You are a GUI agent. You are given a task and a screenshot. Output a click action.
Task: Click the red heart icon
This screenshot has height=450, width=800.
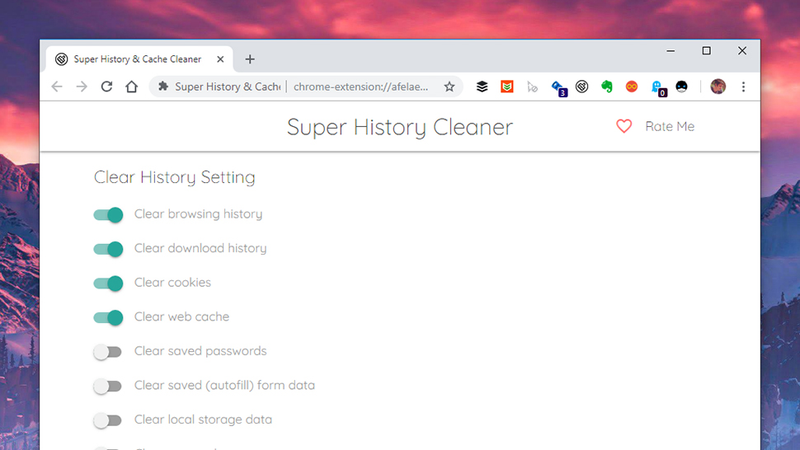624,126
